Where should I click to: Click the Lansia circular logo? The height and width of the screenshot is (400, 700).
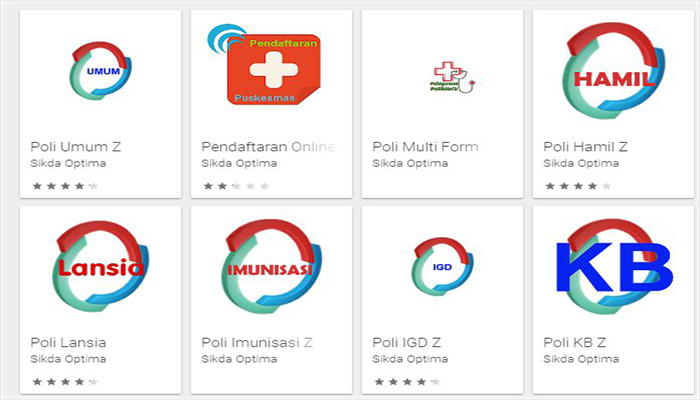click(x=100, y=266)
